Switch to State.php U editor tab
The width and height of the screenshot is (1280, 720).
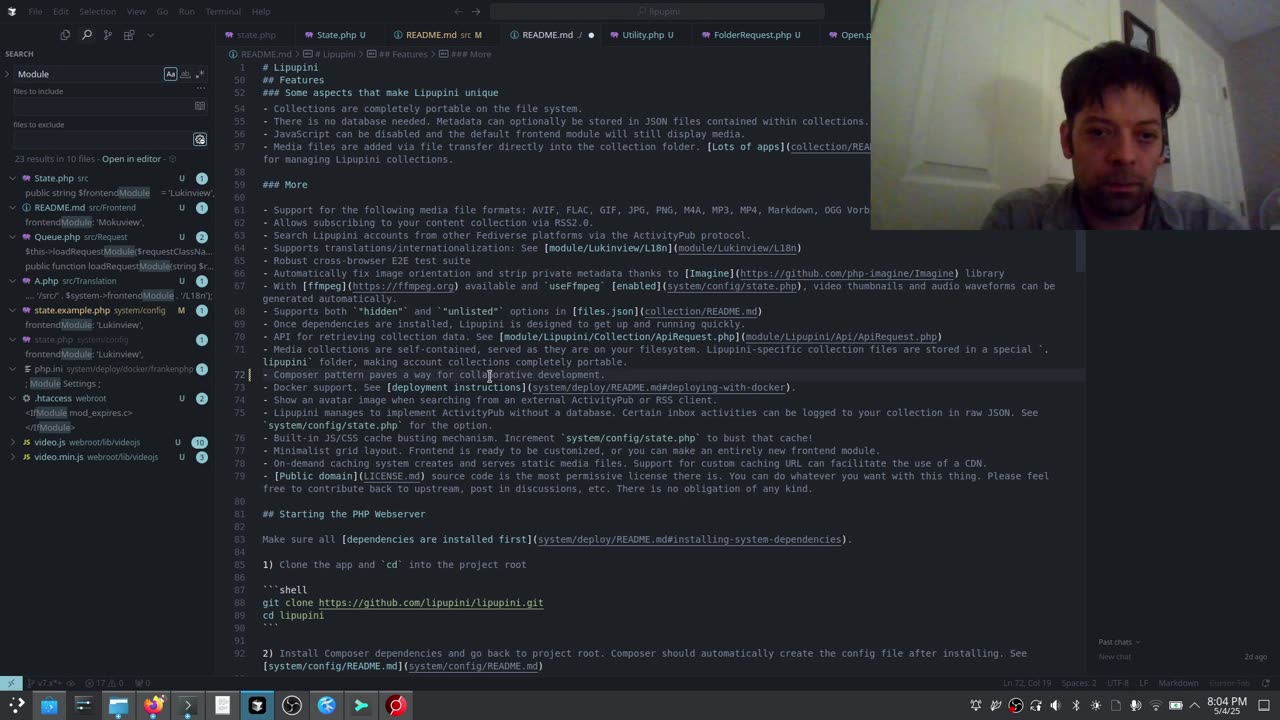coord(335,35)
